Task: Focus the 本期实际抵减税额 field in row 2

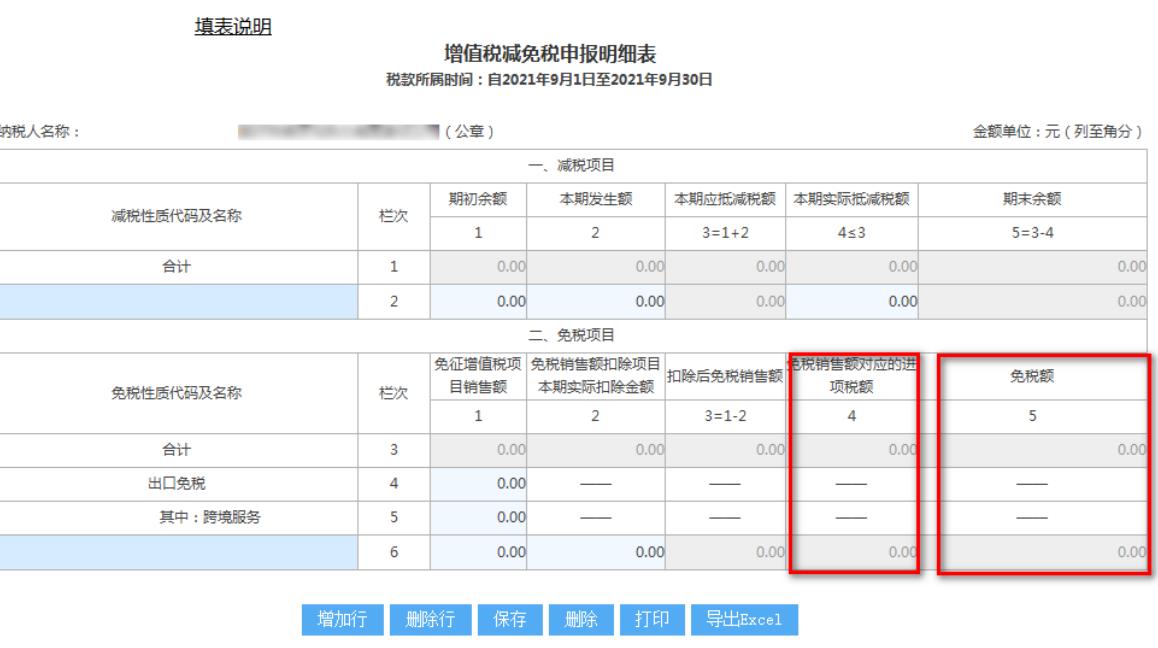Action: coord(852,300)
